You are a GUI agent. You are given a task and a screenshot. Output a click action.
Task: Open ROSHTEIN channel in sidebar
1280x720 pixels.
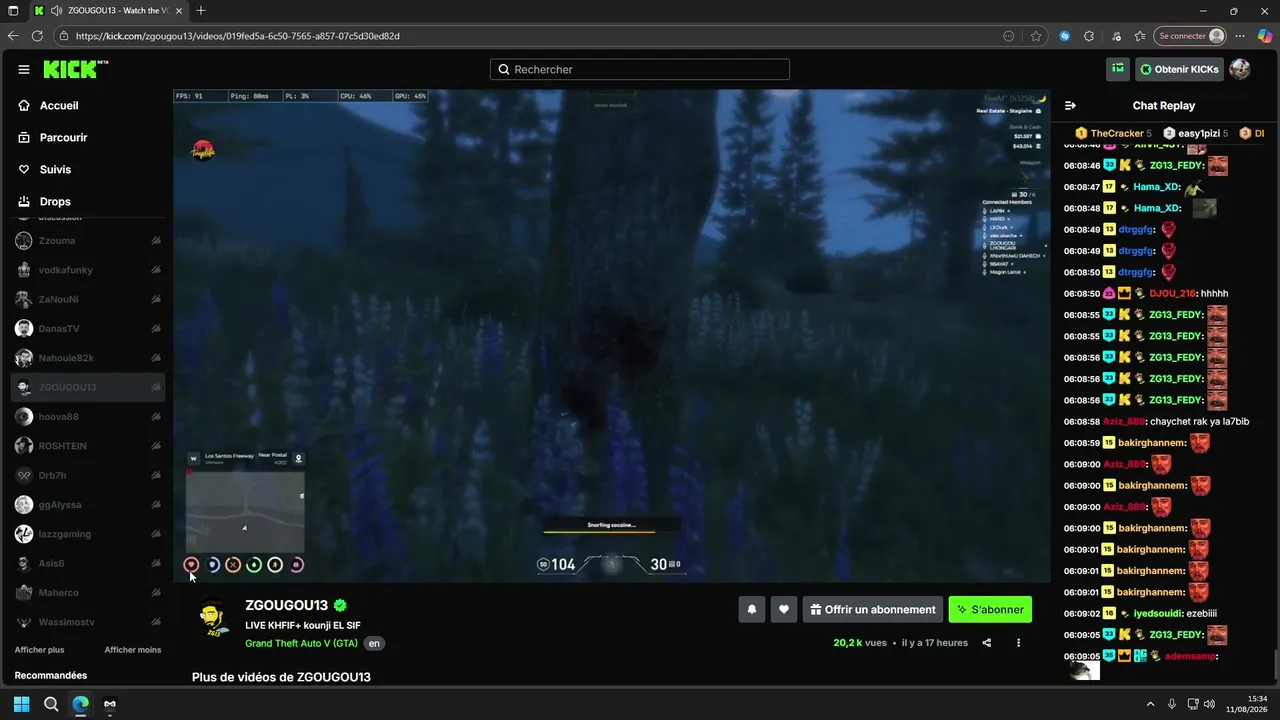pyautogui.click(x=88, y=446)
